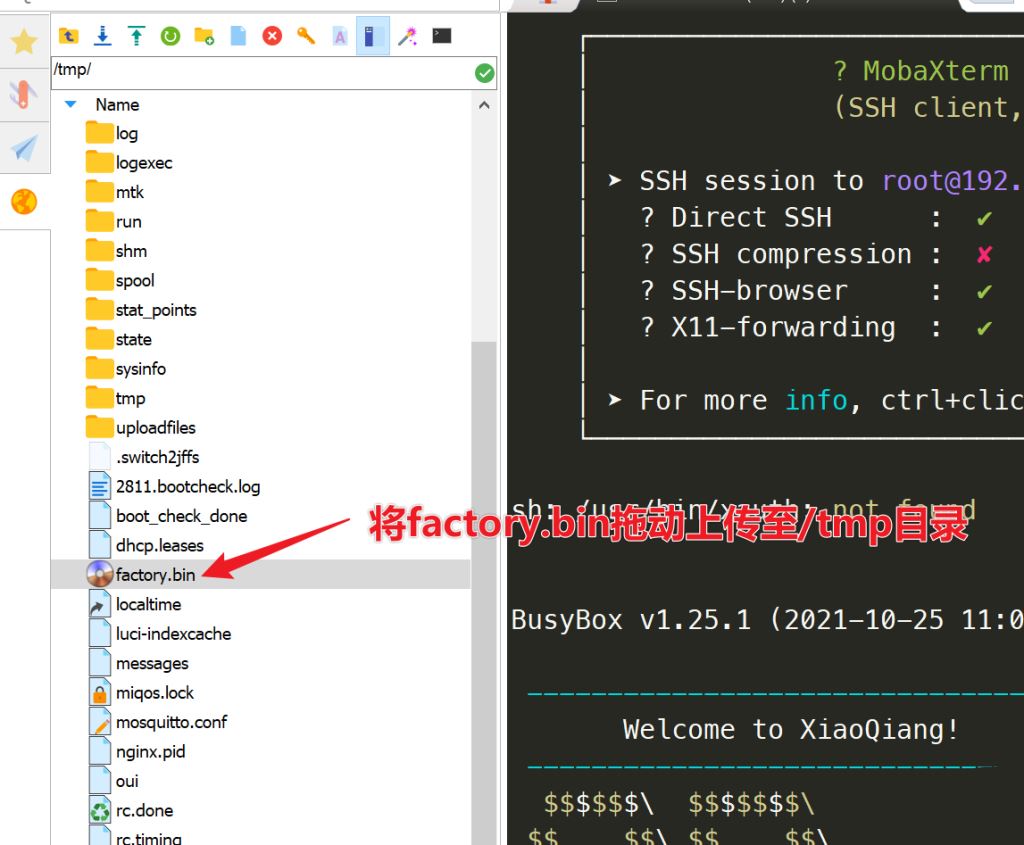Create new file icon in SFTP toolbar
The height and width of the screenshot is (845, 1024).
point(238,35)
